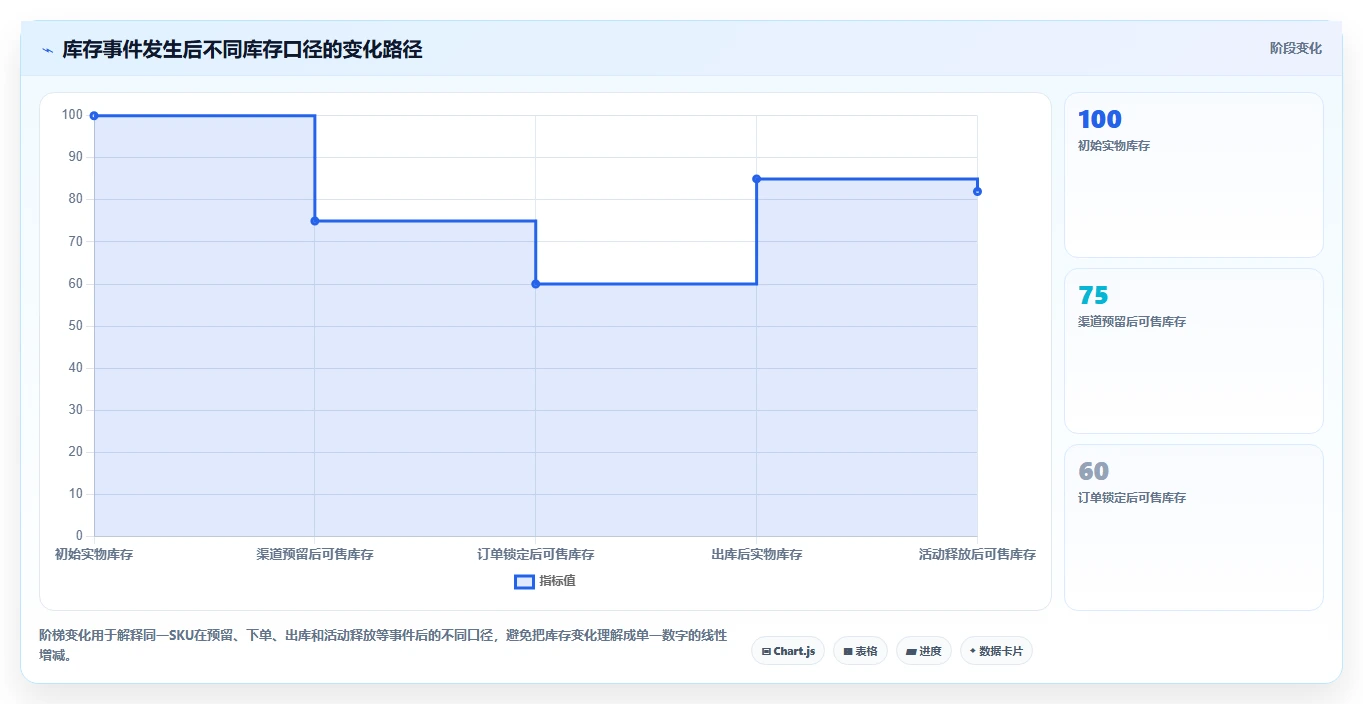1363x704 pixels.
Task: Click the final data point at value 82
Action: click(x=977, y=191)
